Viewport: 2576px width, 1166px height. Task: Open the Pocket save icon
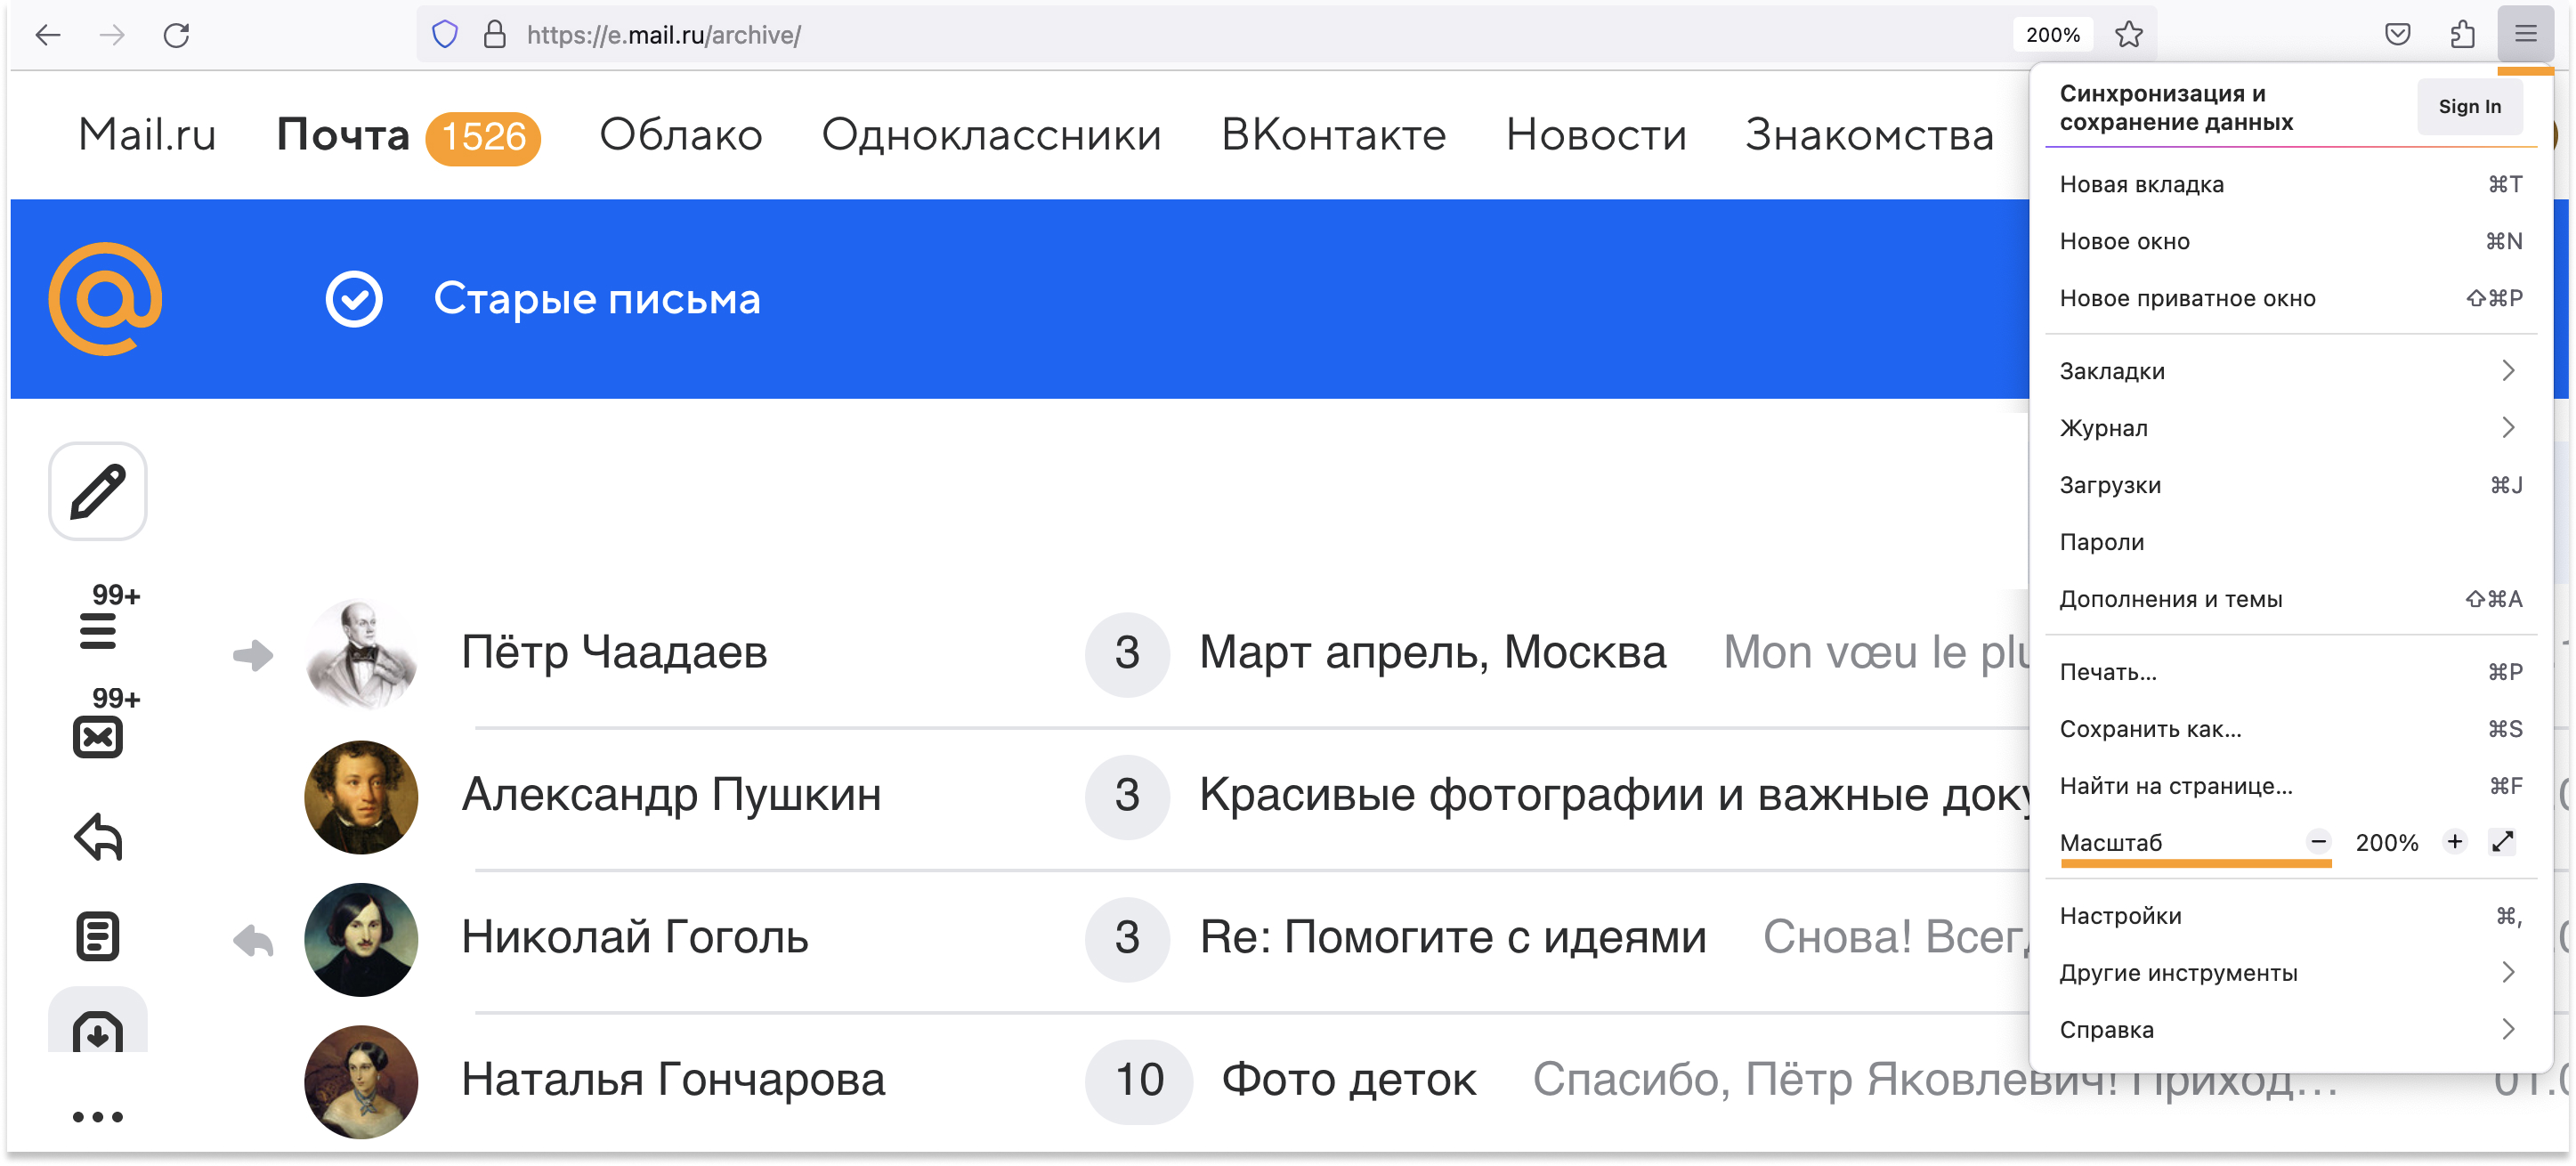[2397, 35]
